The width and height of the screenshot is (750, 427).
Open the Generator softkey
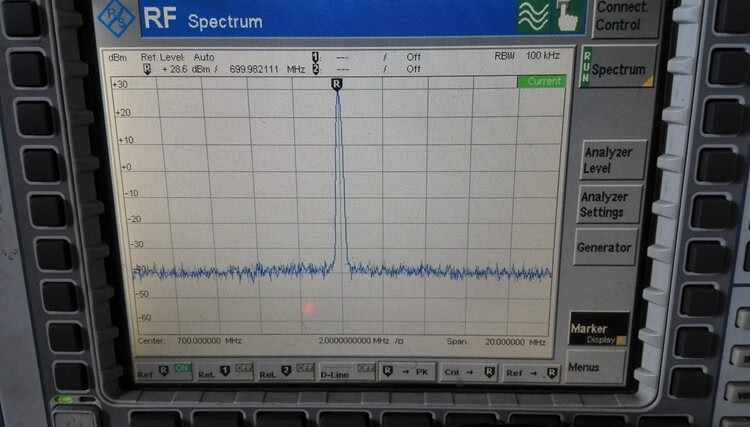pyautogui.click(x=605, y=247)
